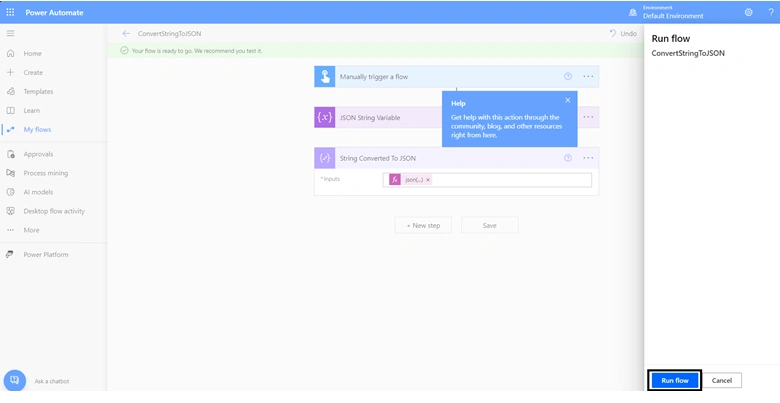Click Undo in the top toolbar
Screen dimensions: 780x403
[623, 33]
